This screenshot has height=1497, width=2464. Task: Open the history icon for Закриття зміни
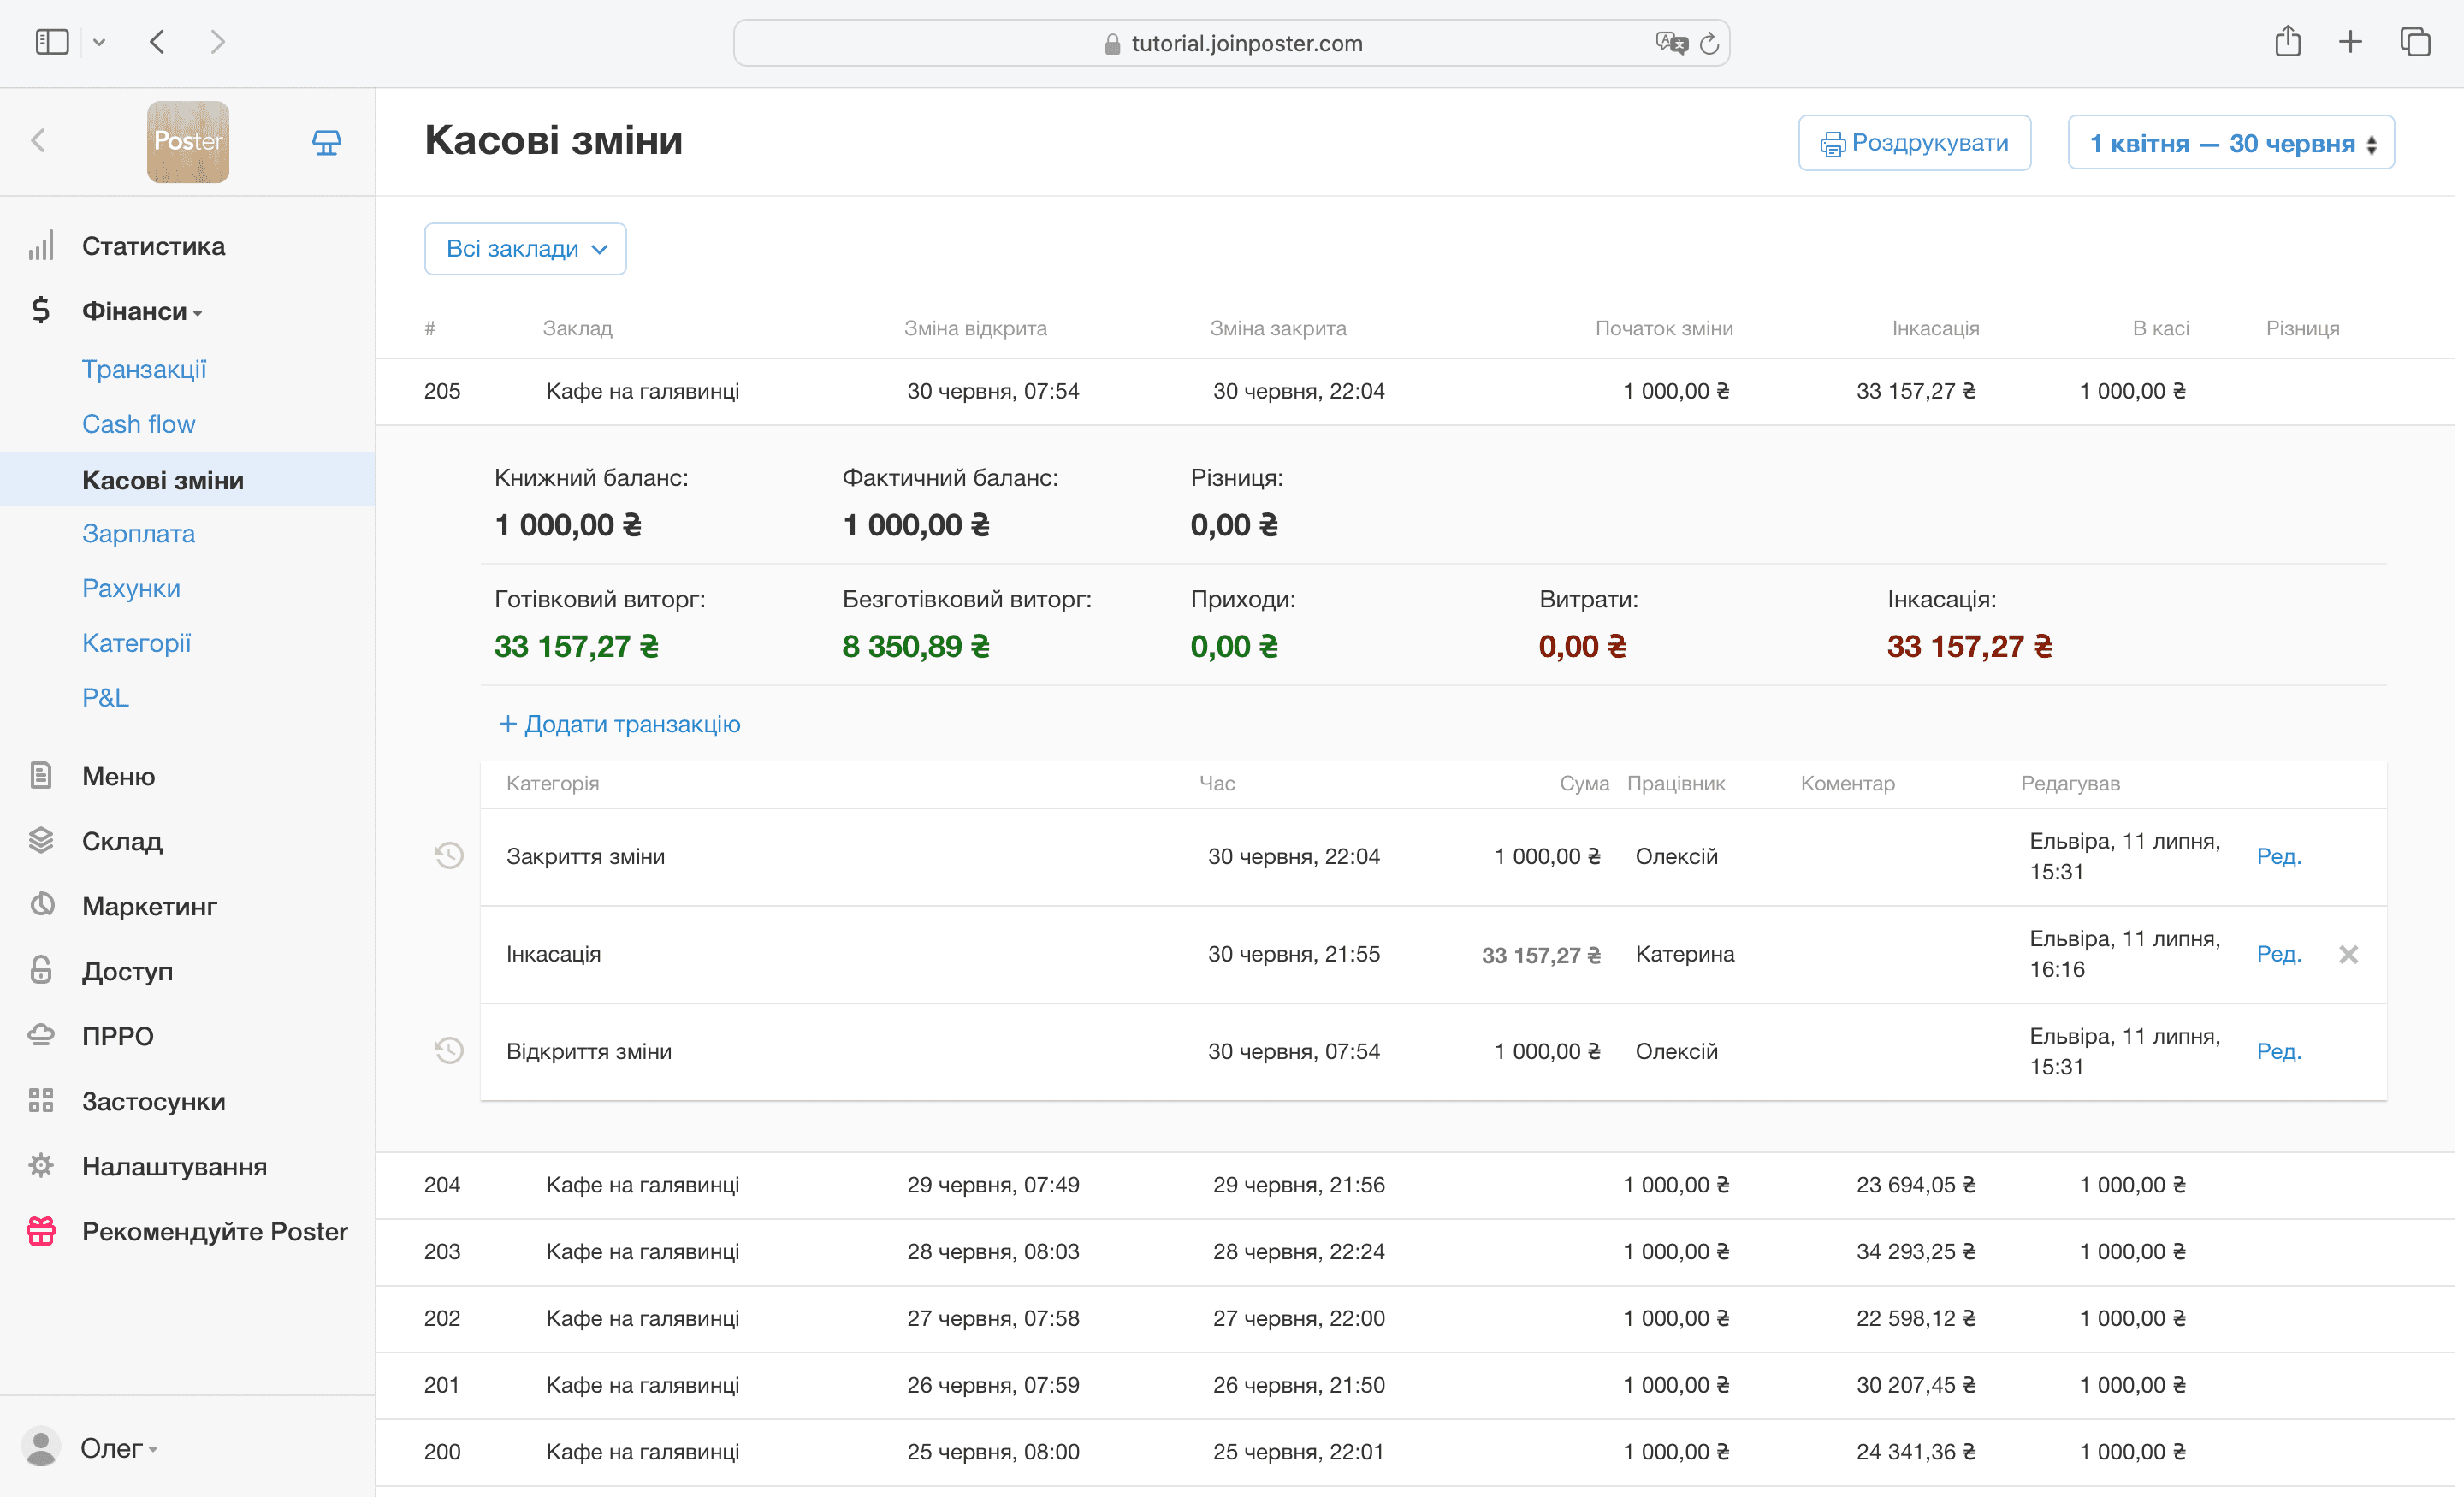pyautogui.click(x=449, y=856)
